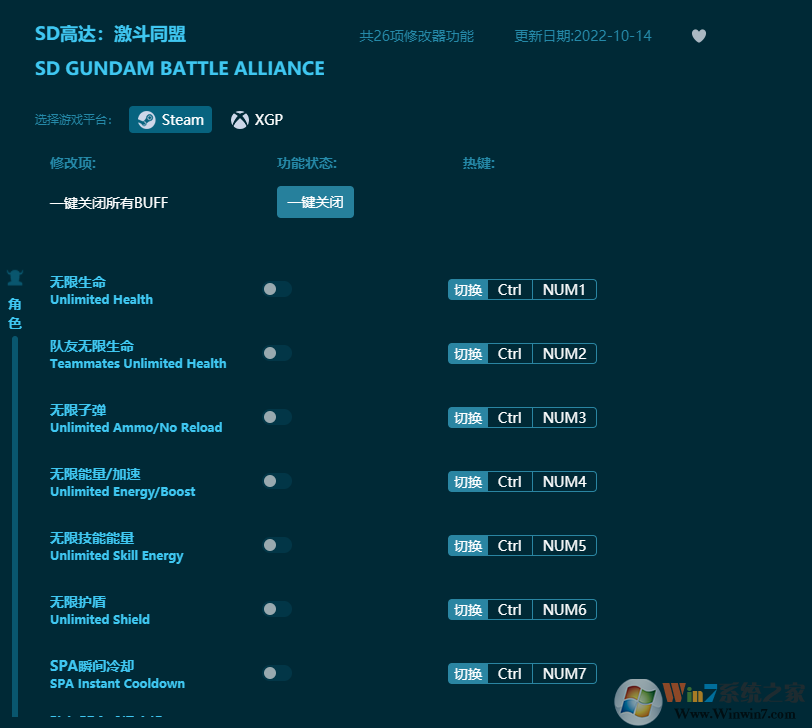Click the heart favorite icon
Viewport: 812px width, 728px height.
(699, 36)
